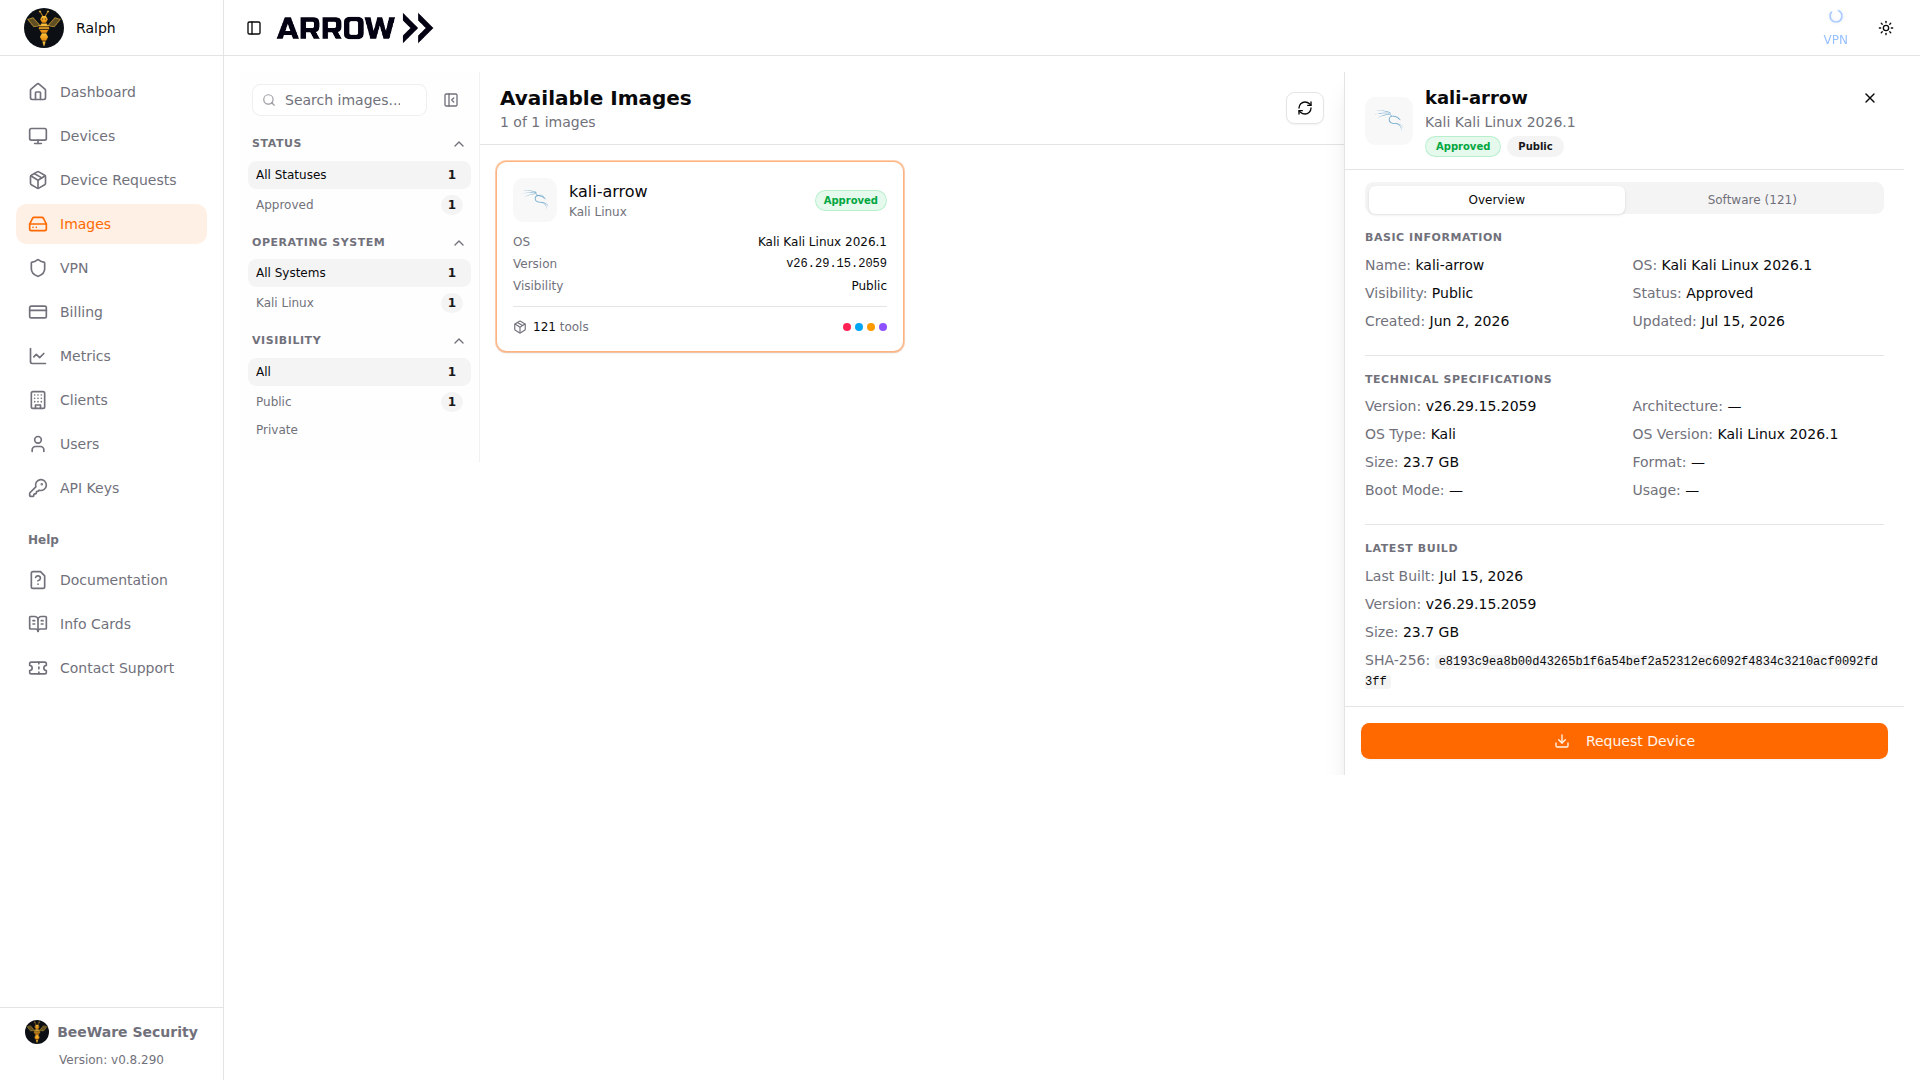The height and width of the screenshot is (1080, 1920).
Task: Open Device Requests section
Action: 111,180
